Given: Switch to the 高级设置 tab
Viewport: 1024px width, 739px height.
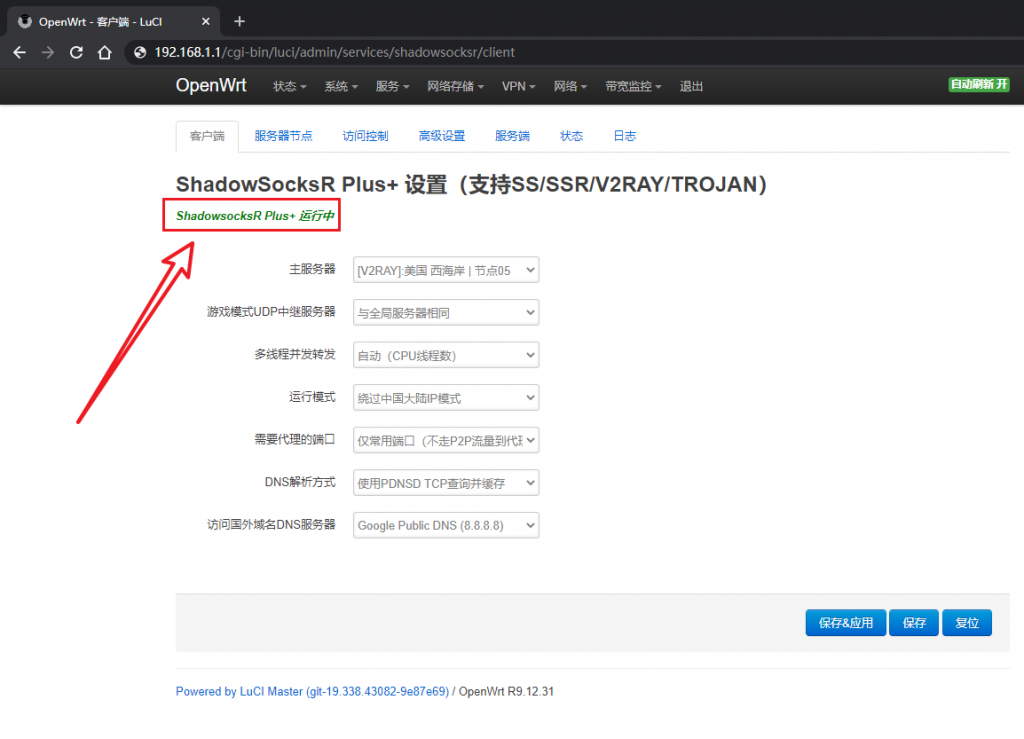Looking at the screenshot, I should tap(441, 136).
